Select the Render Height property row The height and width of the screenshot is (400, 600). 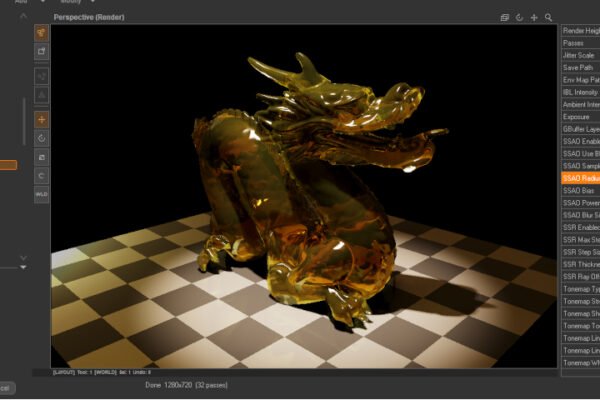pyautogui.click(x=580, y=31)
